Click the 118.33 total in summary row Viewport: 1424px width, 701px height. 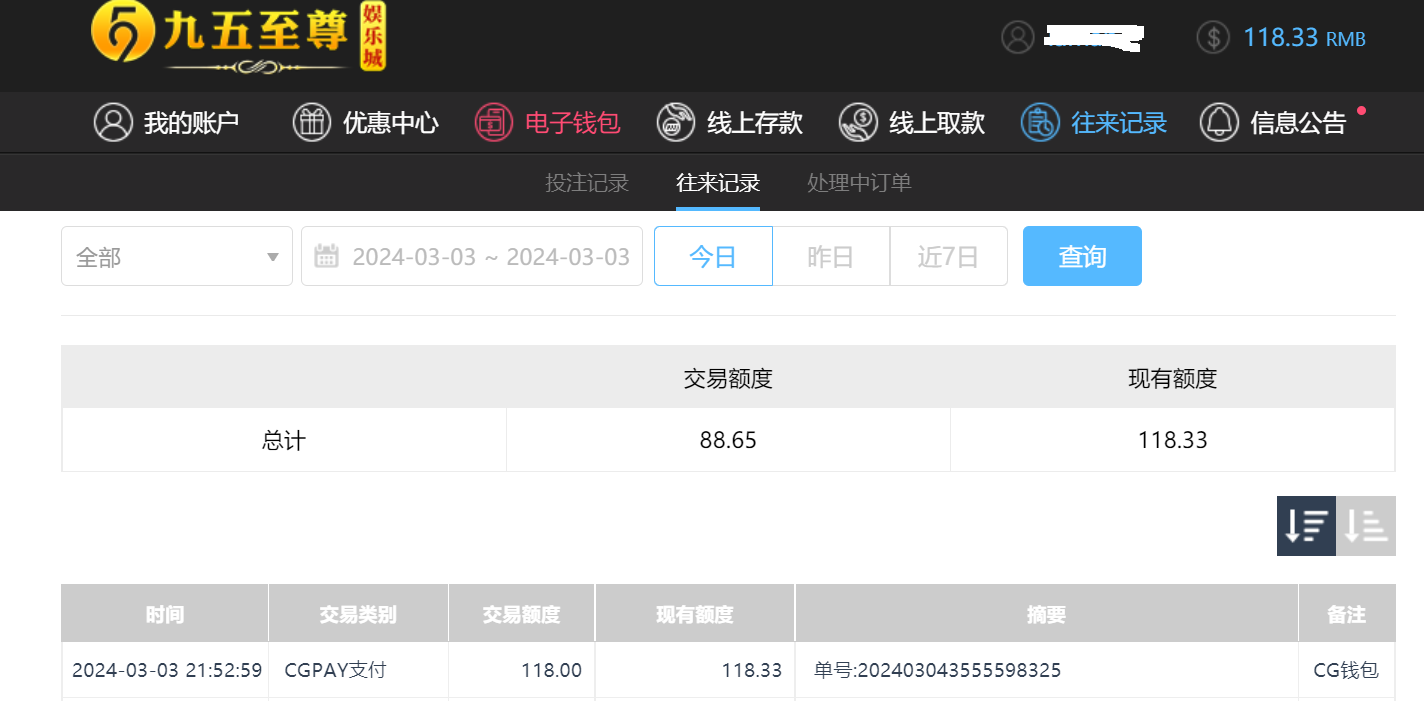click(1173, 440)
